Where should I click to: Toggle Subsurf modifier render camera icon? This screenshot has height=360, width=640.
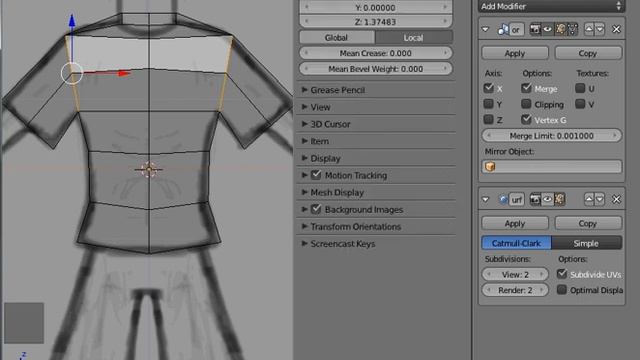(535, 199)
